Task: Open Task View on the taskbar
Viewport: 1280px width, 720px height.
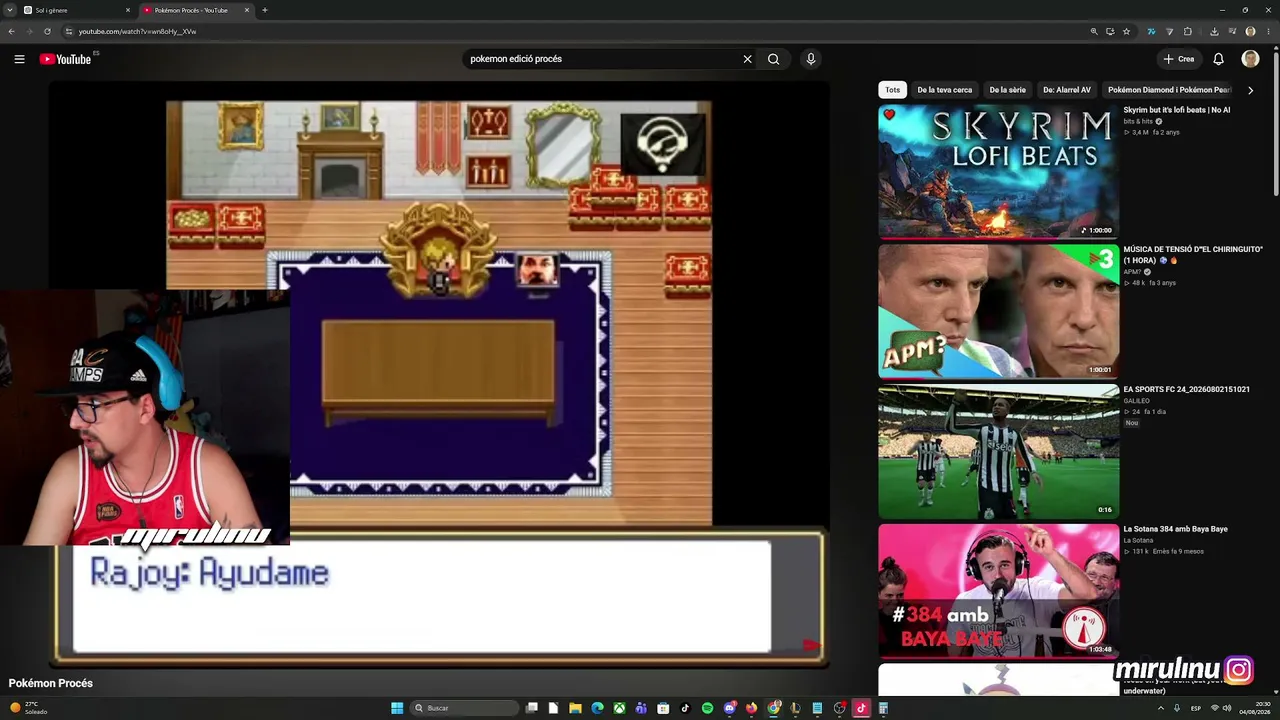Action: click(532, 708)
